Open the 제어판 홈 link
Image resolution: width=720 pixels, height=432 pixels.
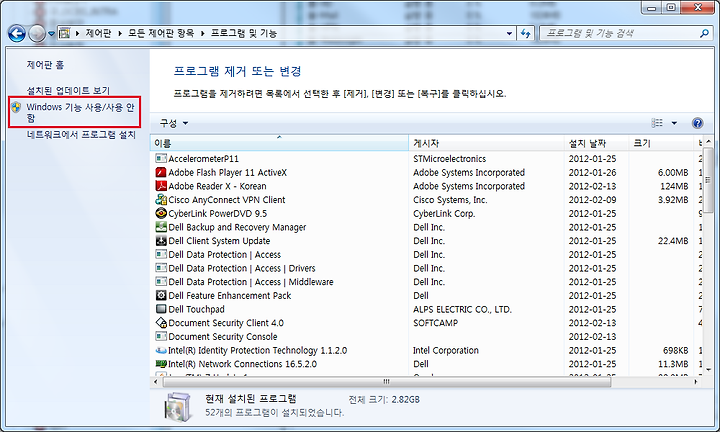[x=45, y=65]
